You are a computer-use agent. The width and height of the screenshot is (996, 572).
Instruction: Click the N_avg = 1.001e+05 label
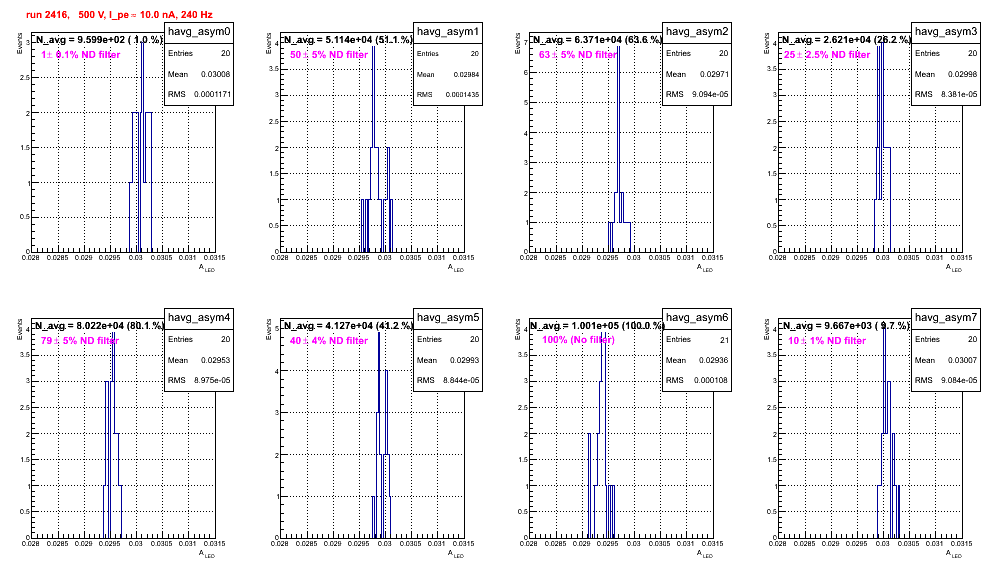596,325
